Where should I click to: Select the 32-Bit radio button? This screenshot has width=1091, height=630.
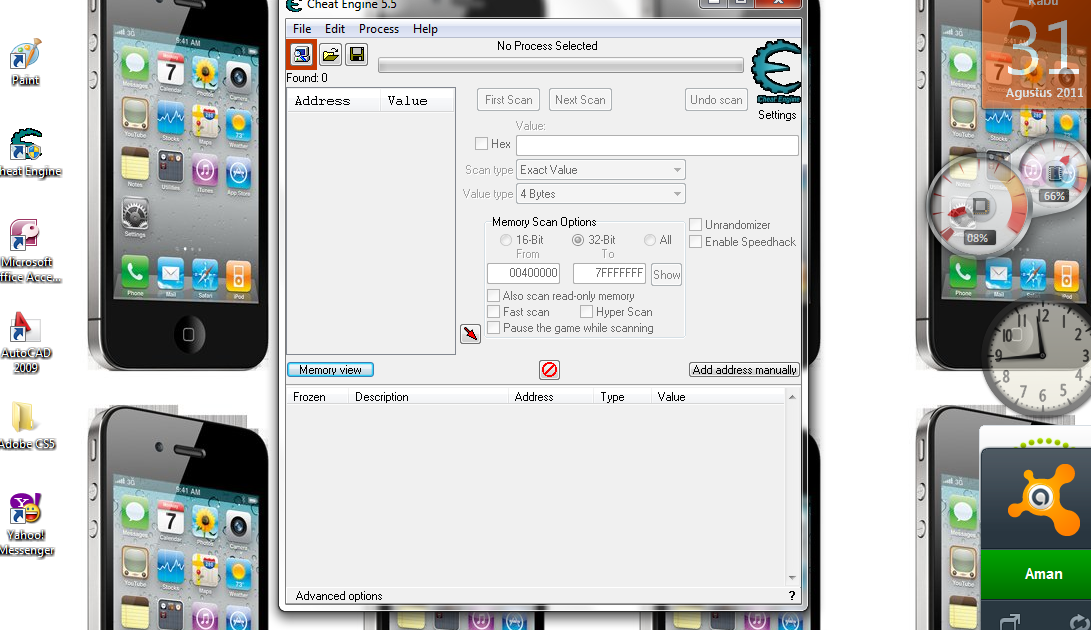coord(578,240)
